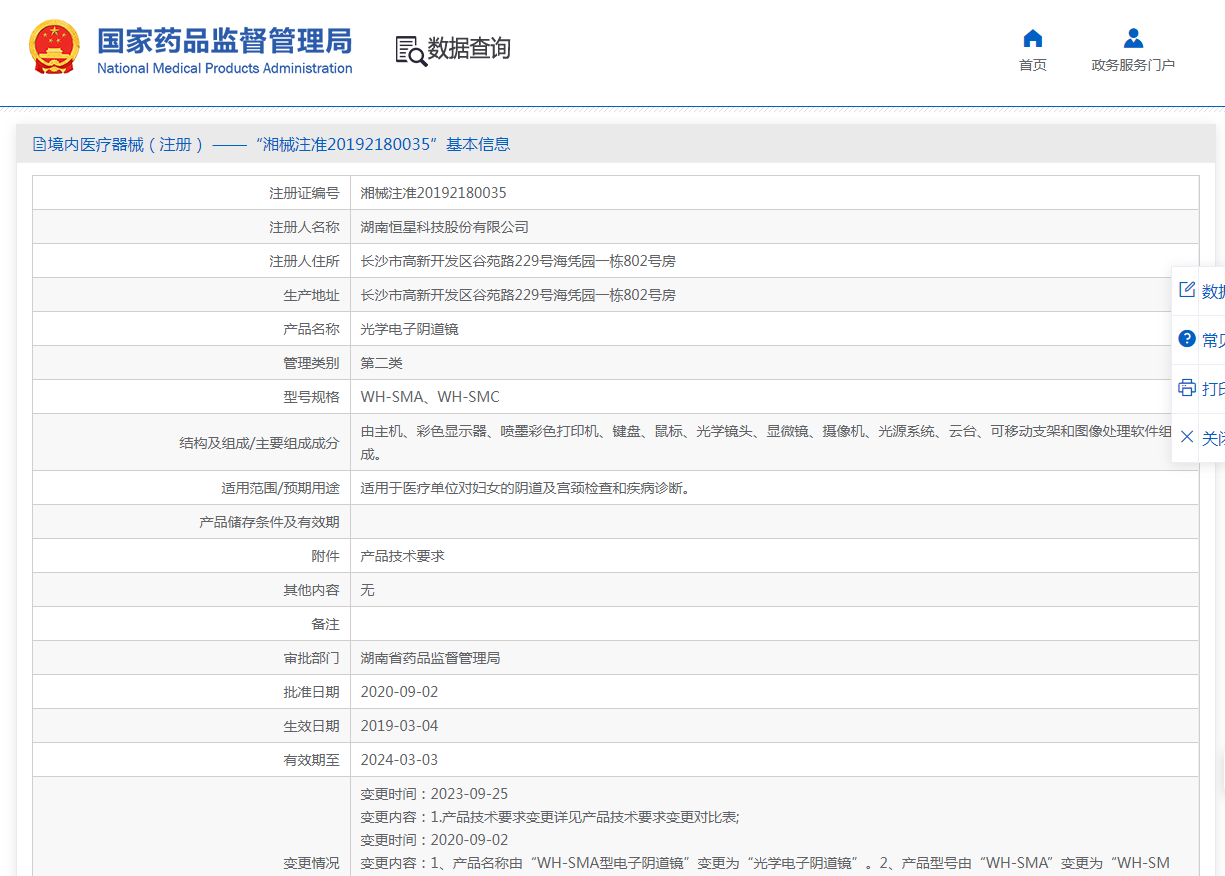This screenshot has width=1225, height=876.
Task: Click the 数据查询 magnifier document icon
Action: 410,50
